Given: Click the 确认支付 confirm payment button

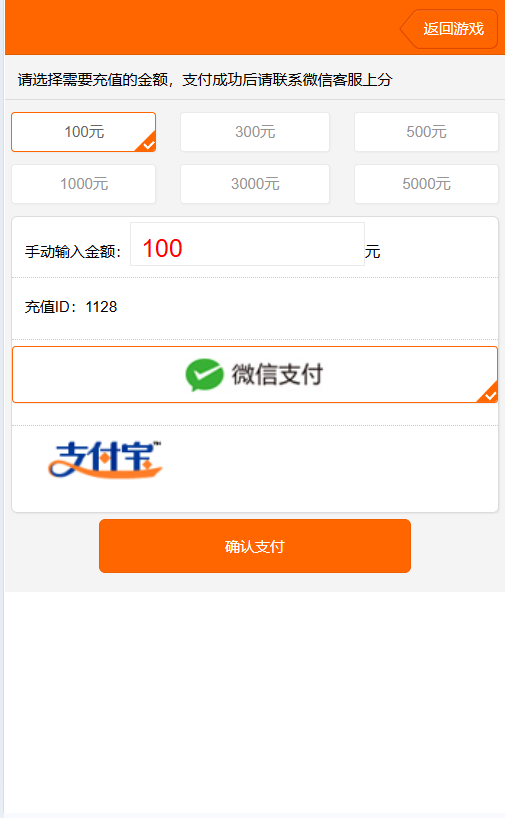Looking at the screenshot, I should (255, 546).
